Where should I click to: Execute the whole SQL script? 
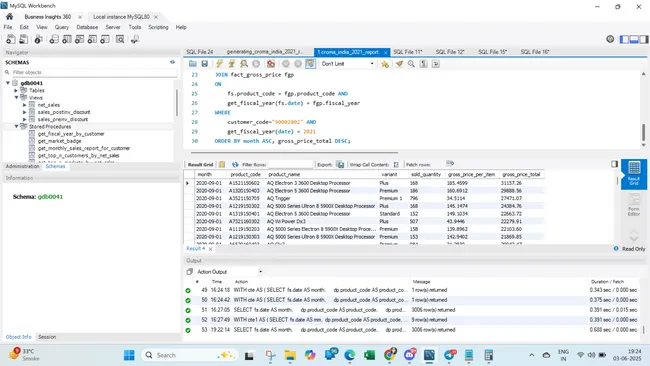tap(219, 64)
